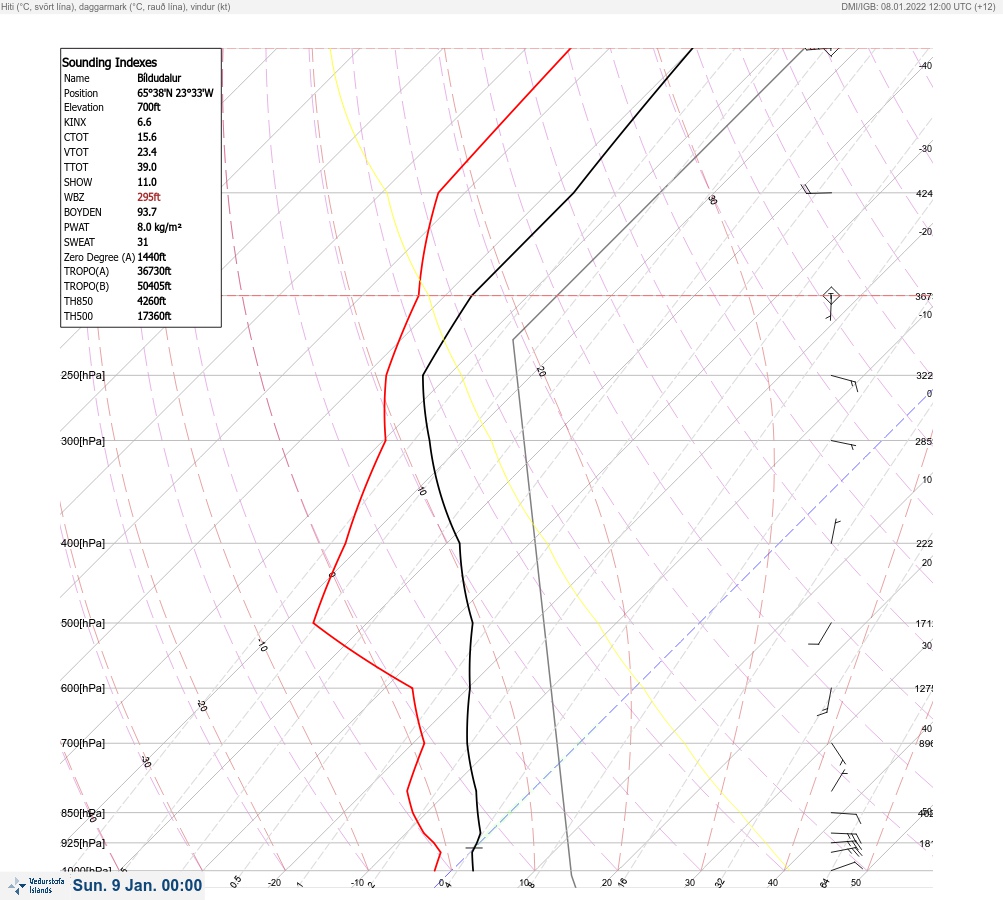Click the '50' label on the bottom temperature axis
The image size is (1003, 900).
pyautogui.click(x=856, y=883)
